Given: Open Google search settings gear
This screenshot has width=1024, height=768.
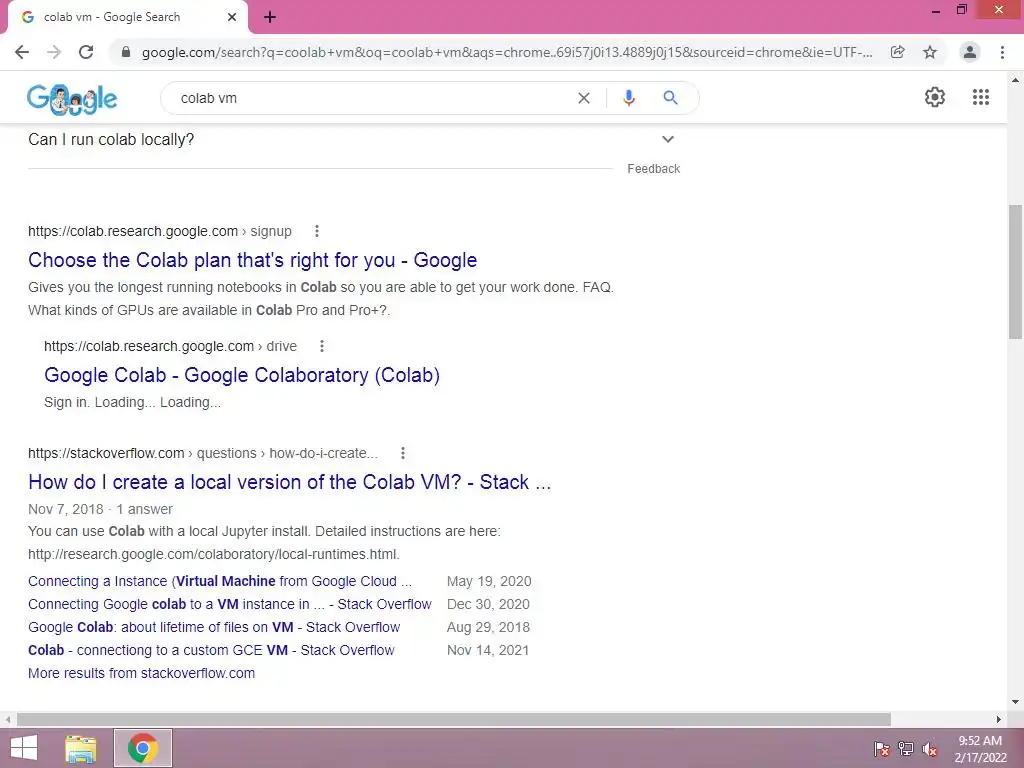Looking at the screenshot, I should tap(935, 97).
